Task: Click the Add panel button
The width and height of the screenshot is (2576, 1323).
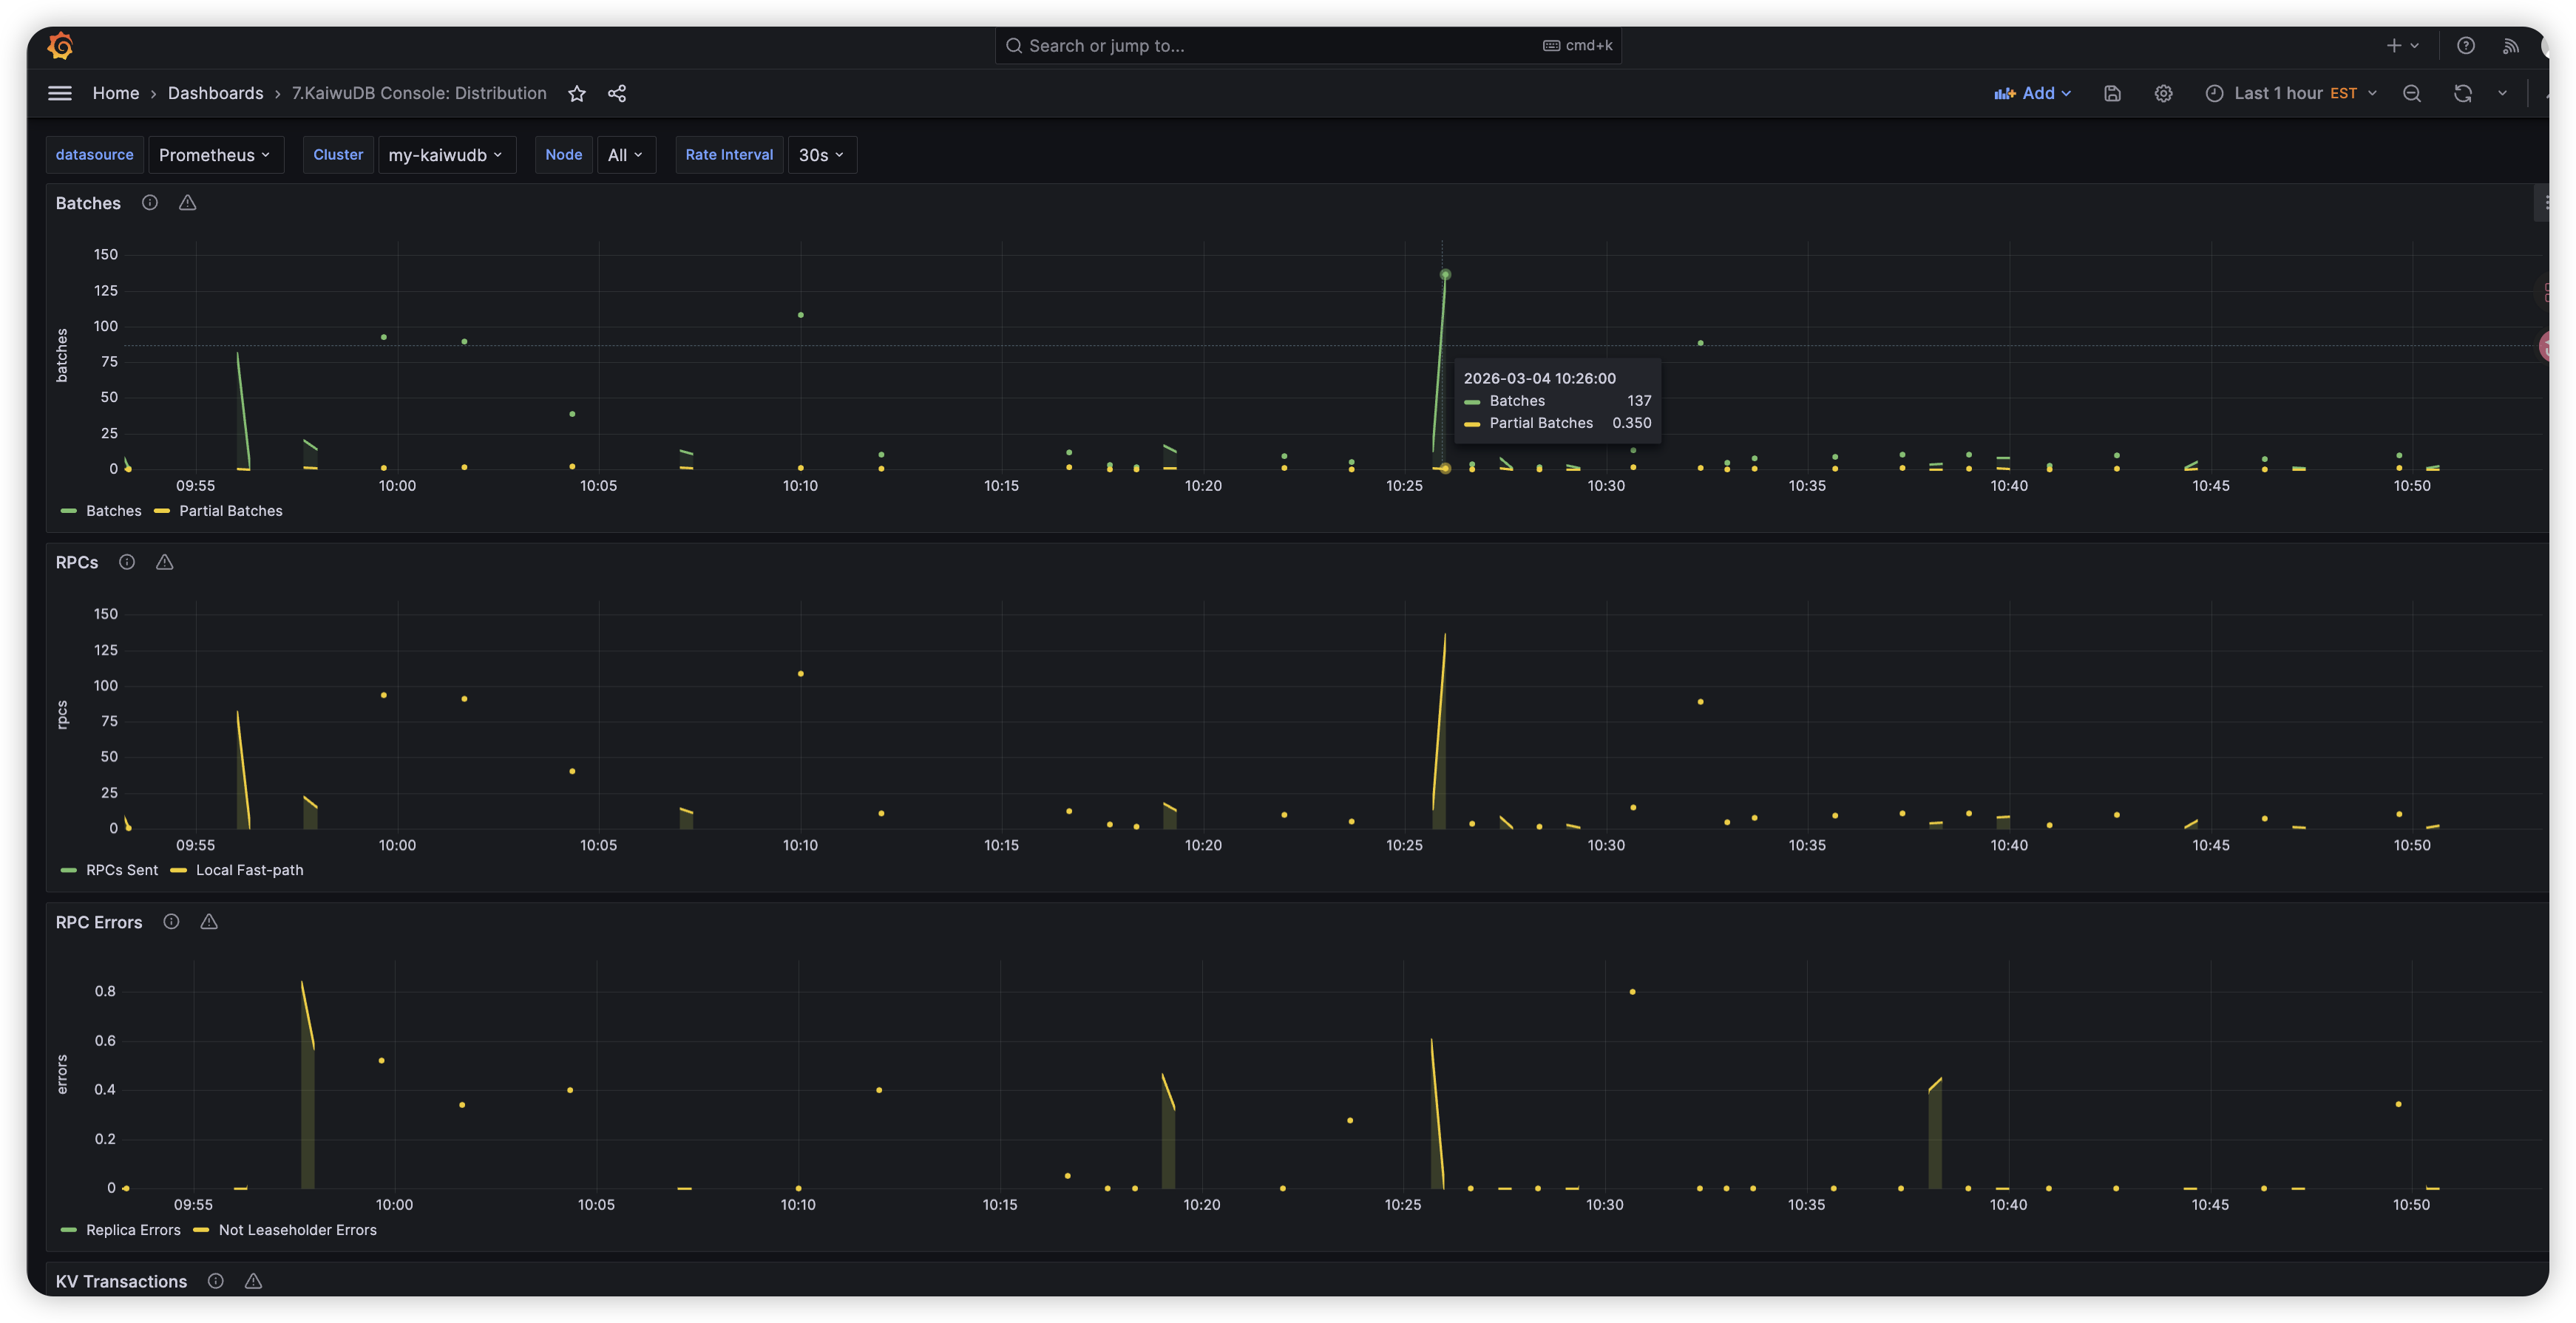Action: (2032, 93)
